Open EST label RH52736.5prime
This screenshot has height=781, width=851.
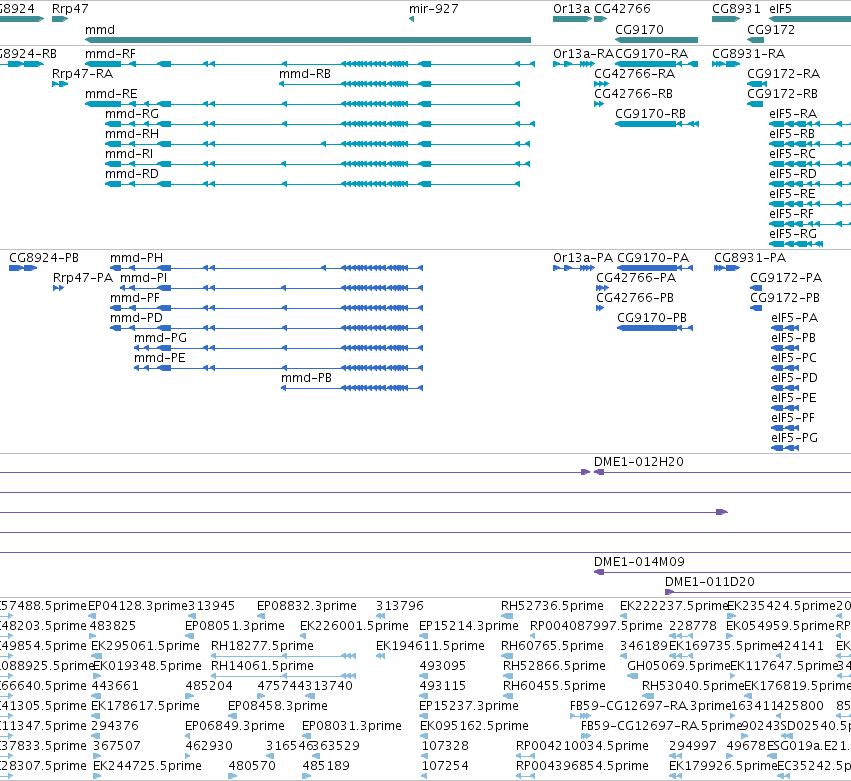point(552,606)
